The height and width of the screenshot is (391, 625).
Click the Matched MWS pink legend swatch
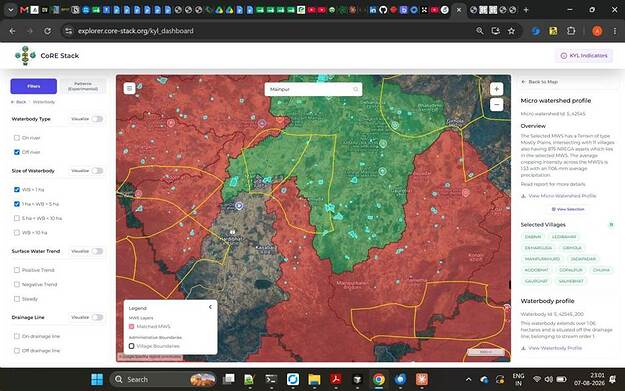[132, 326]
